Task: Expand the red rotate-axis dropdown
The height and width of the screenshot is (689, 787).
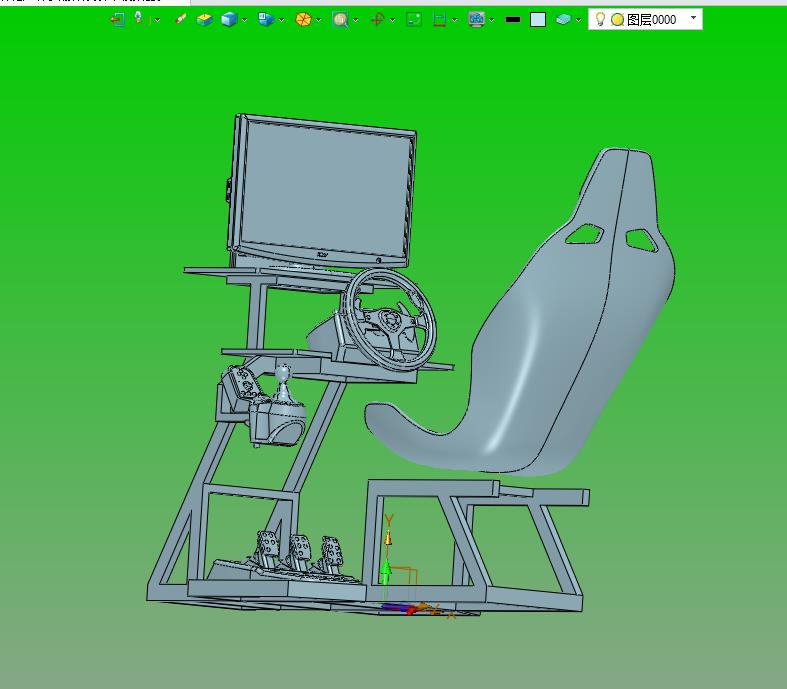Action: 392,20
